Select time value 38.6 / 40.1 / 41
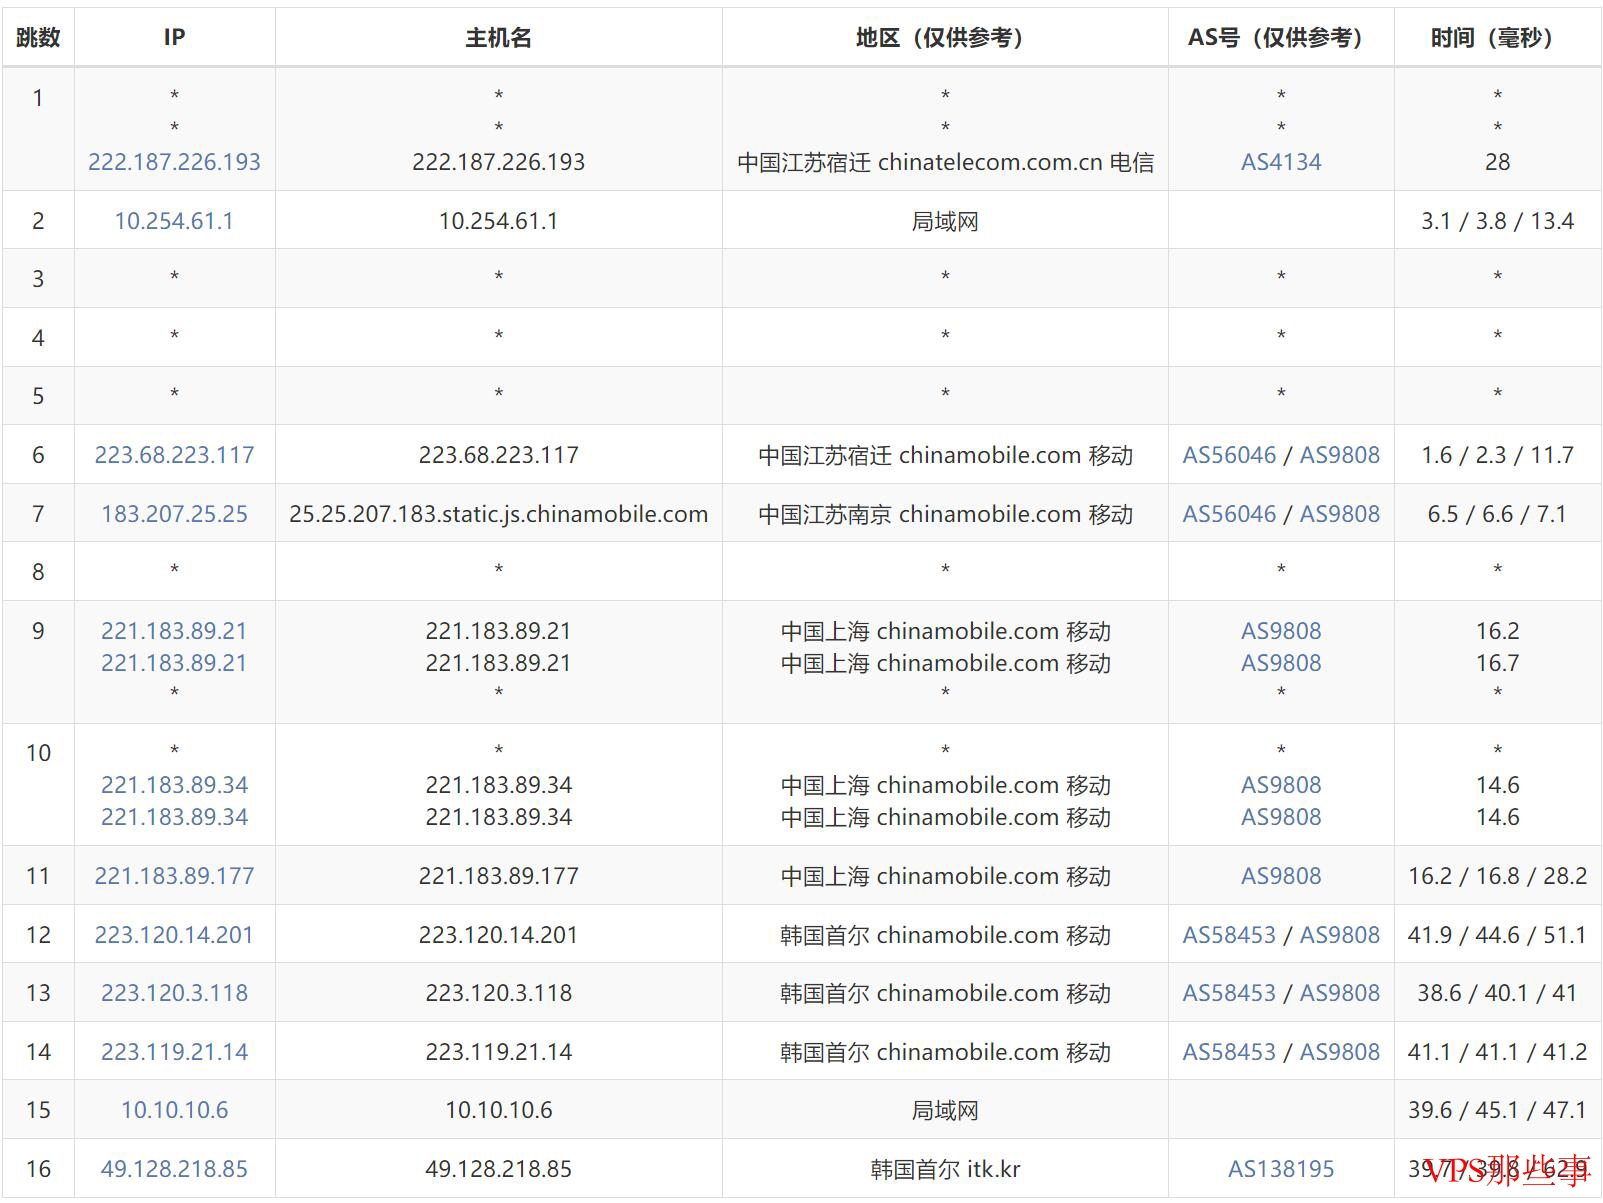The width and height of the screenshot is (1603, 1203). click(1497, 993)
